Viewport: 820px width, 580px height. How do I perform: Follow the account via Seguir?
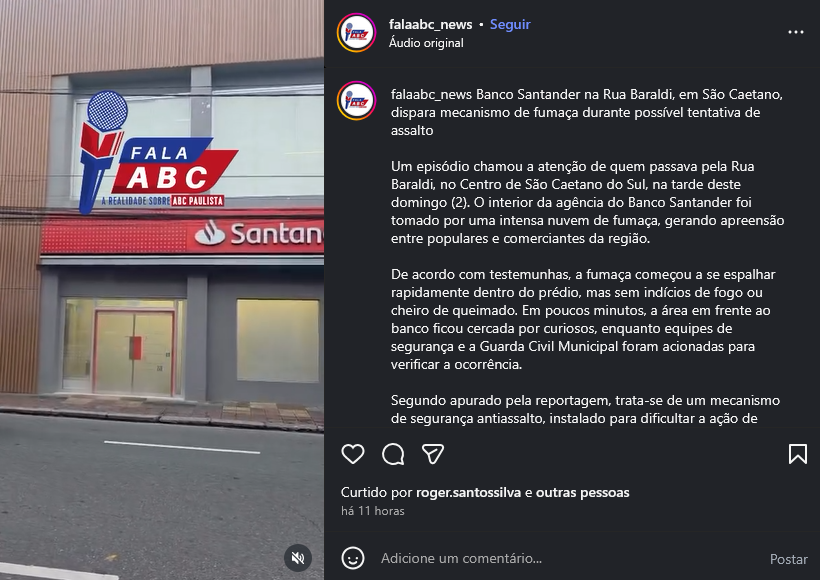click(x=510, y=25)
